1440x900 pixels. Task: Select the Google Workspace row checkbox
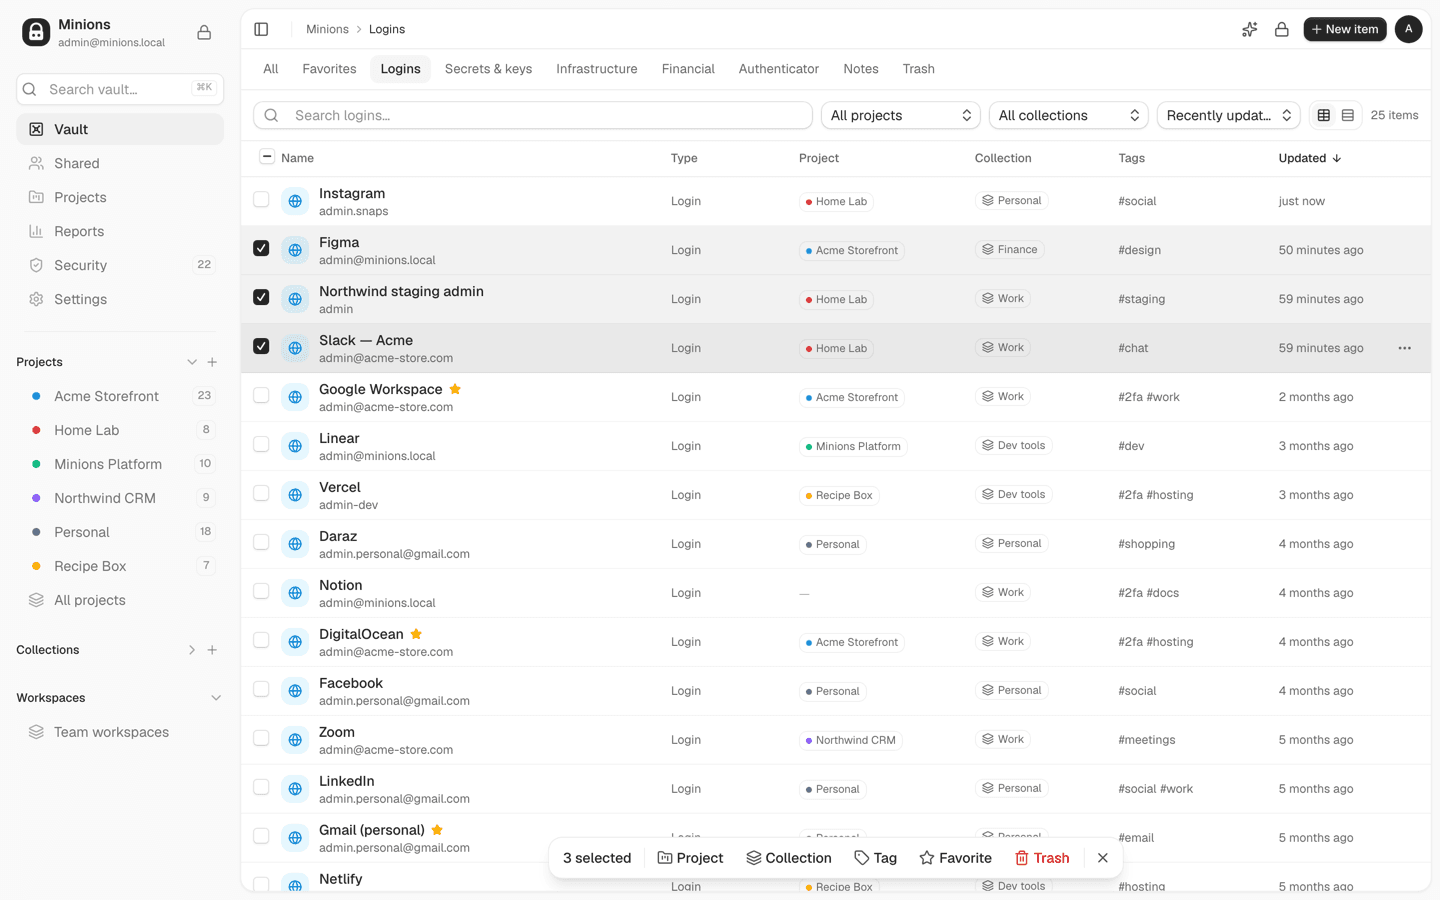pos(261,395)
